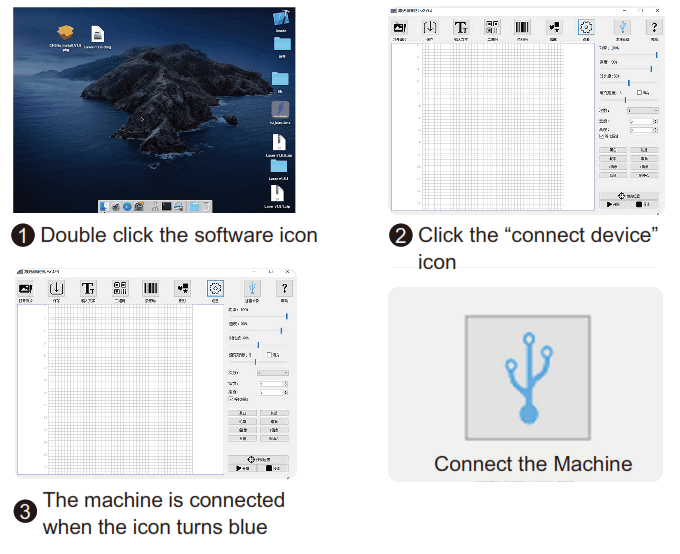This screenshot has width=680, height=554.
Task: Adjust the third slider handle in step 3 window
Action: pos(258,345)
